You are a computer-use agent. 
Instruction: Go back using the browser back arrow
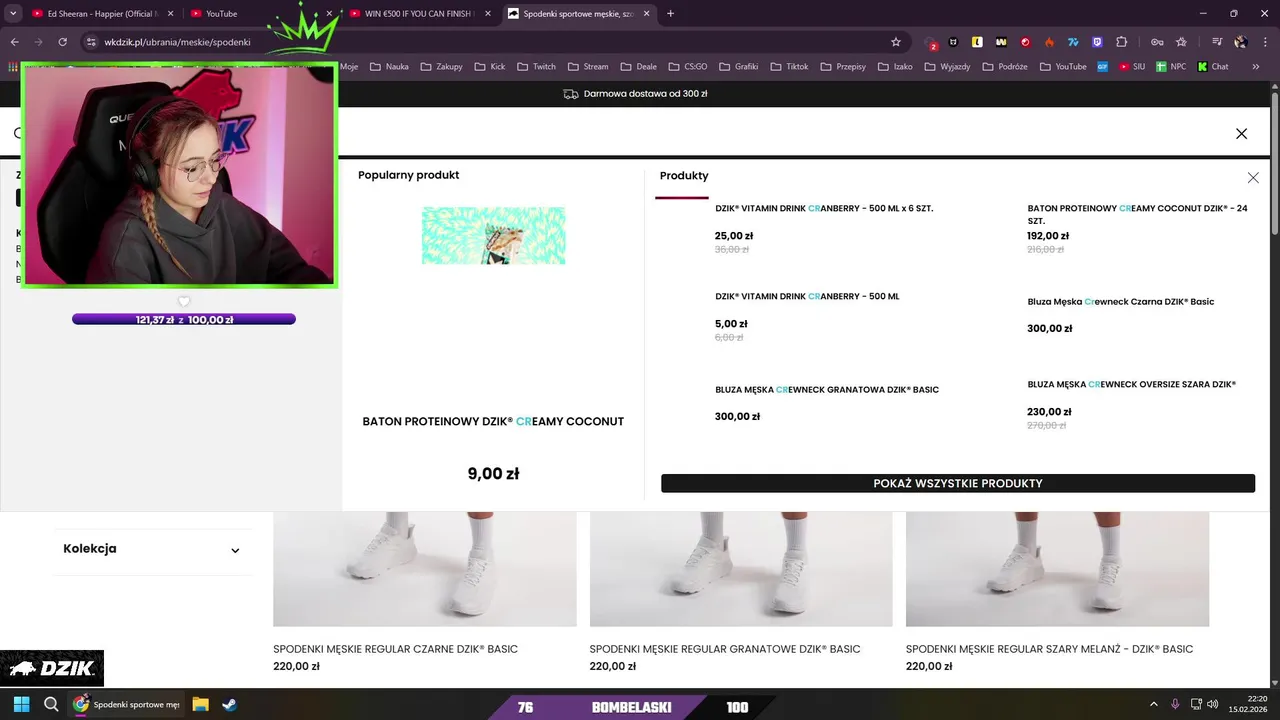click(14, 42)
